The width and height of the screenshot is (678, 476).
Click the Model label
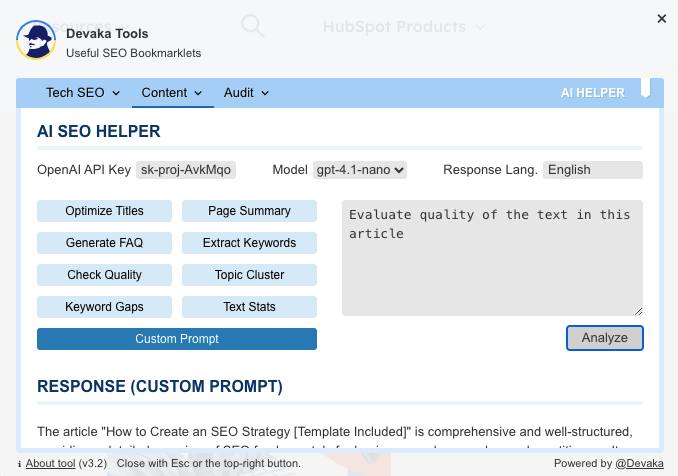tap(290, 170)
